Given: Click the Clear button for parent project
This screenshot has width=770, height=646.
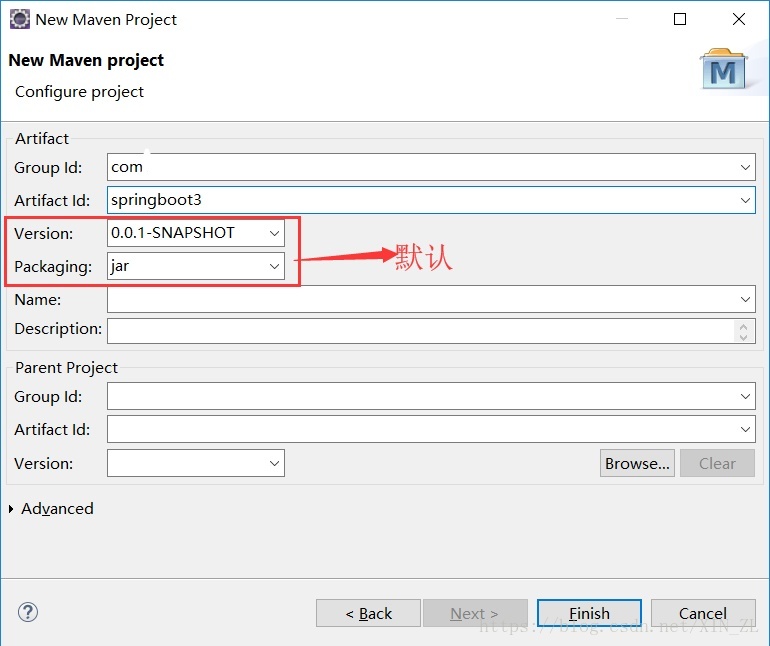Looking at the screenshot, I should [717, 463].
